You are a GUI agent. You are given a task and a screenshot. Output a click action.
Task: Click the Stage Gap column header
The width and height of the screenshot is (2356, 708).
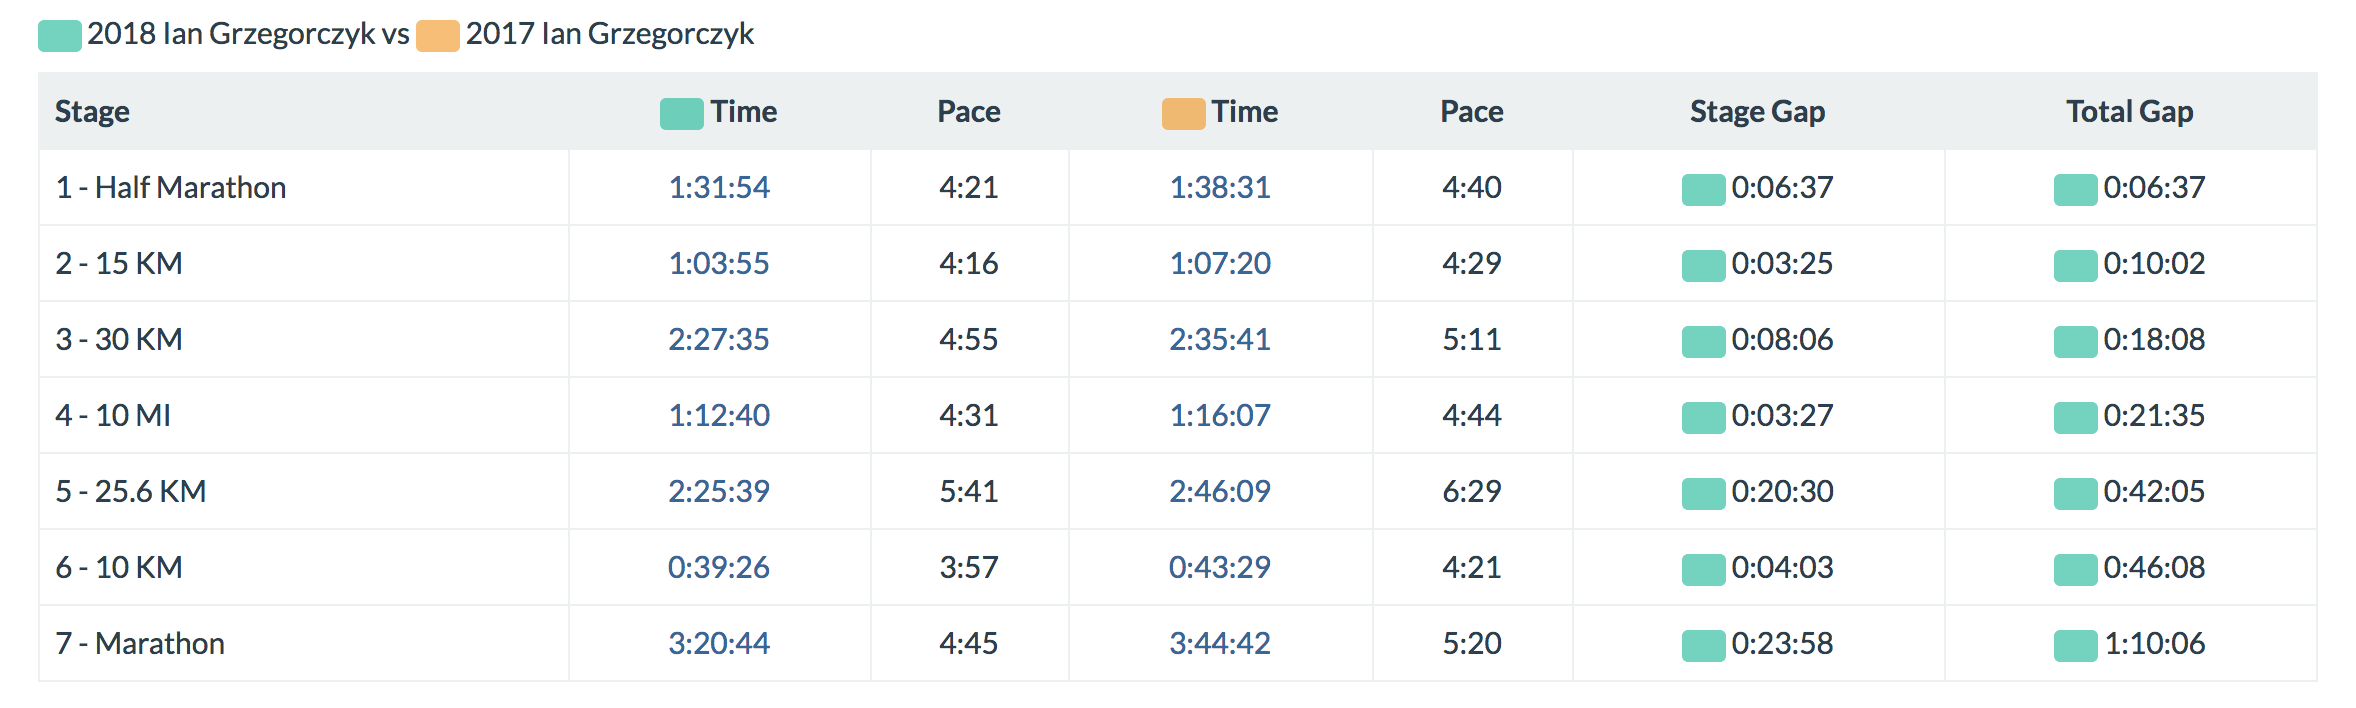[1757, 112]
